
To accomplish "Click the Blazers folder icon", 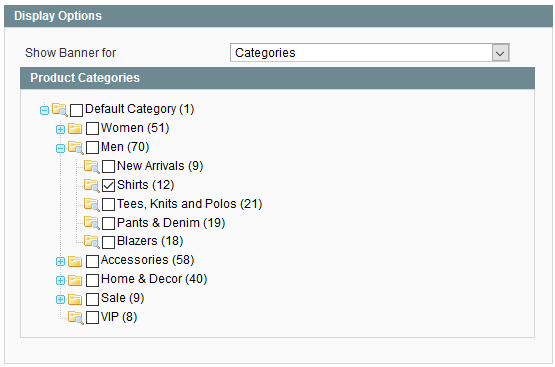I will (92, 242).
